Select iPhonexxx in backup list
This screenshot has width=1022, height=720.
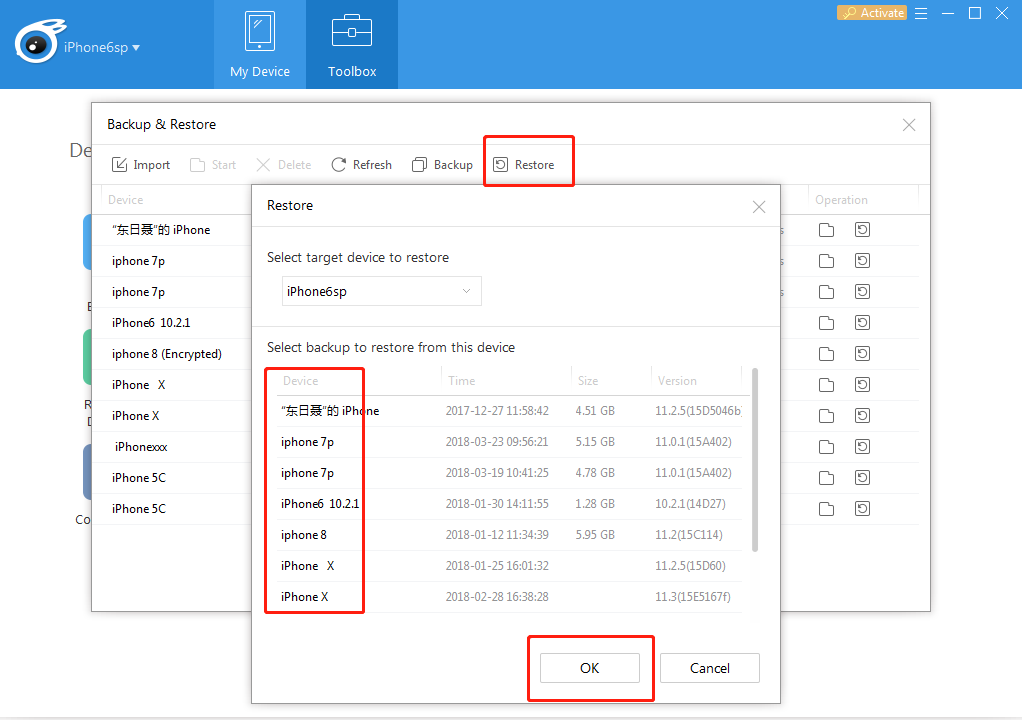[x=141, y=447]
